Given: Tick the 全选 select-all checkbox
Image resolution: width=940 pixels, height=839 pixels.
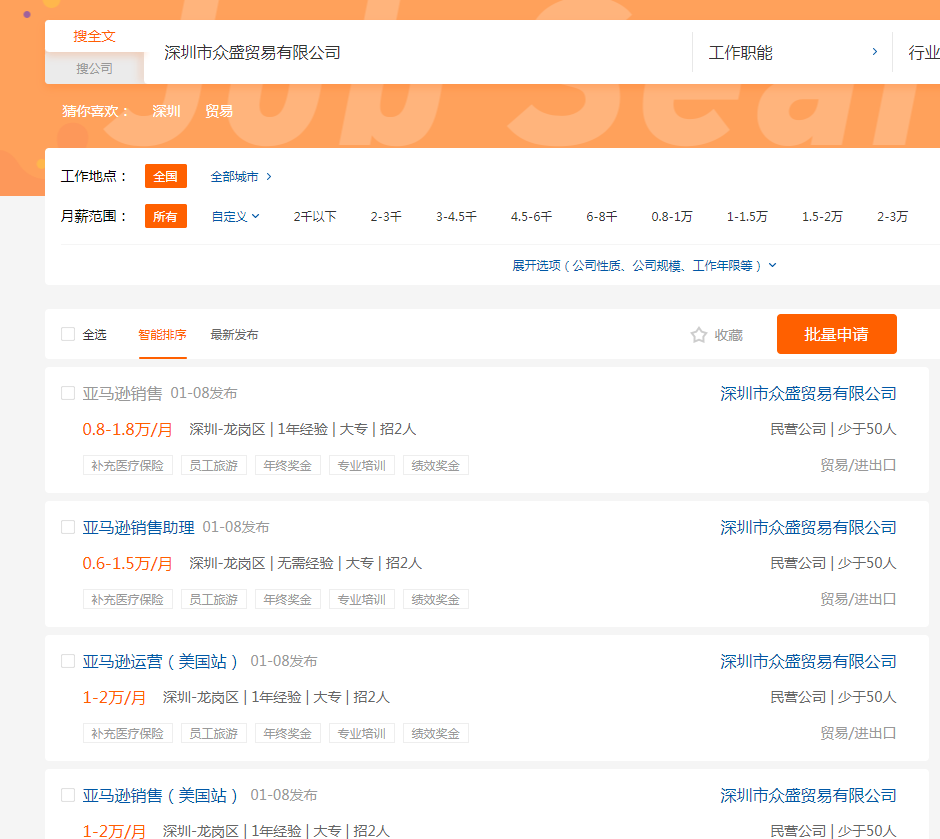Looking at the screenshot, I should pos(68,334).
